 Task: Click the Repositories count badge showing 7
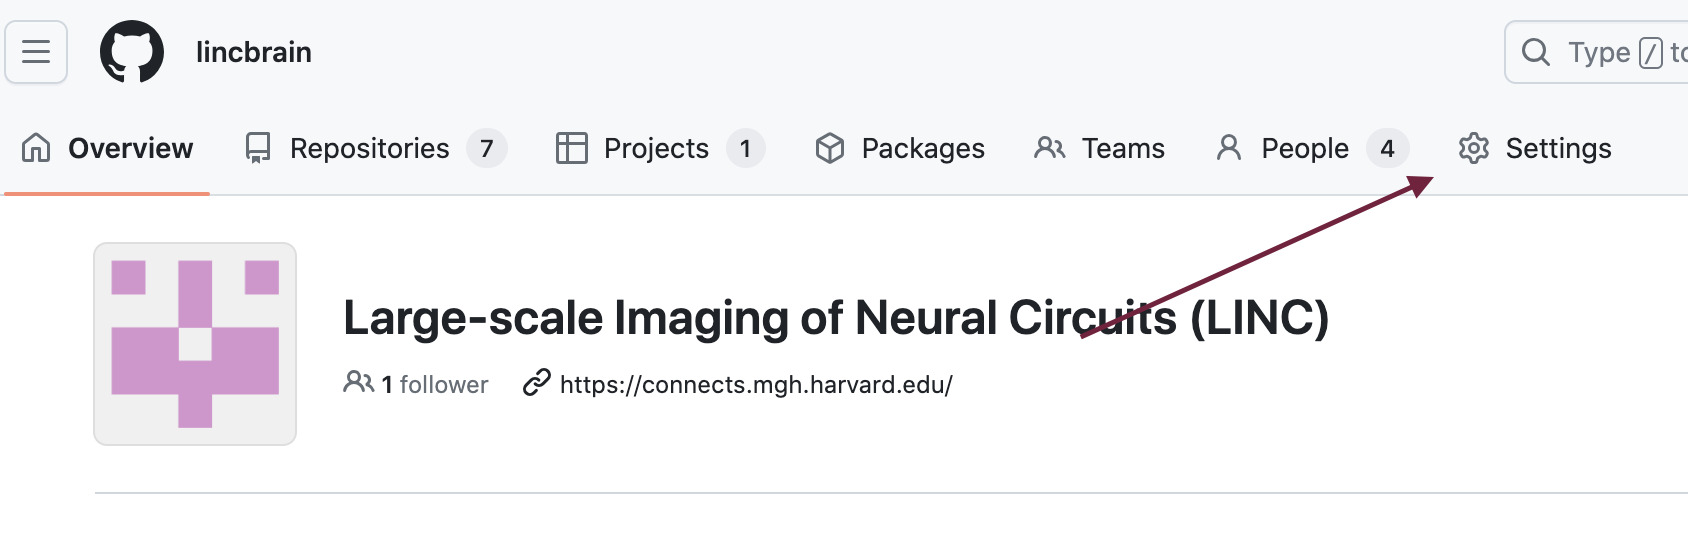486,149
